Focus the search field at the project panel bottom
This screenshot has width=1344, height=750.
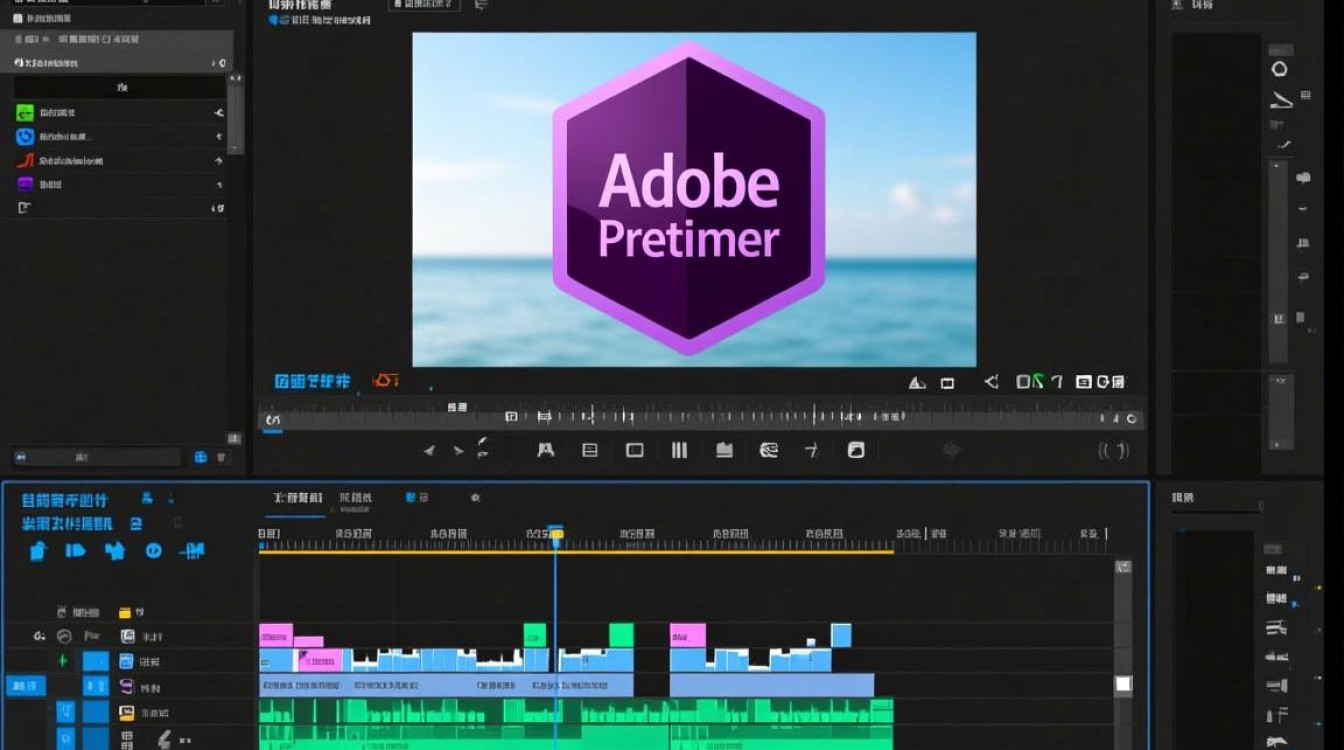click(x=97, y=457)
